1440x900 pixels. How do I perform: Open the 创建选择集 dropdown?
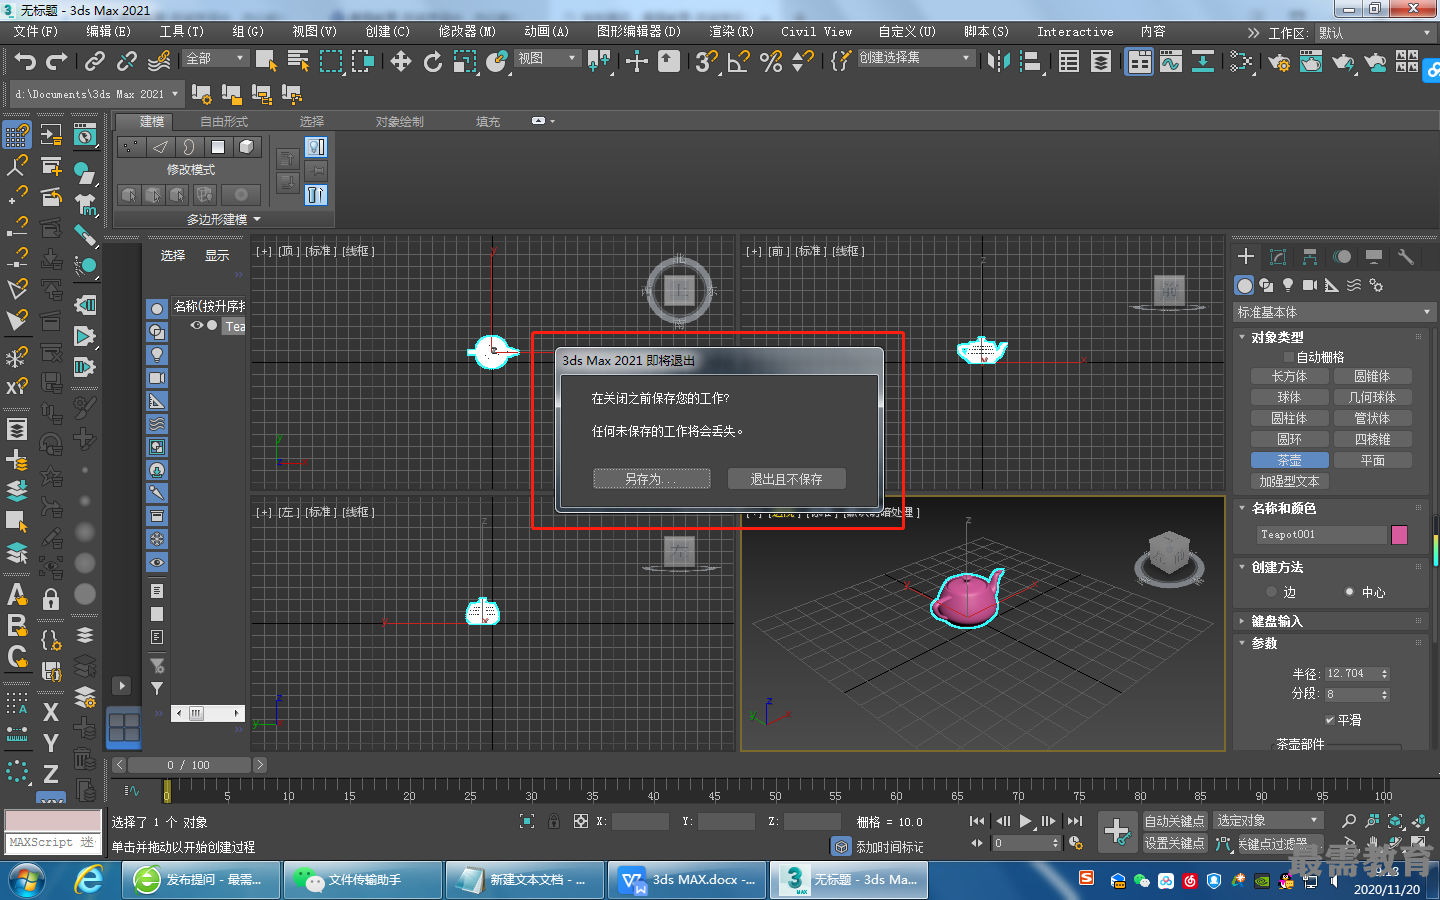915,58
